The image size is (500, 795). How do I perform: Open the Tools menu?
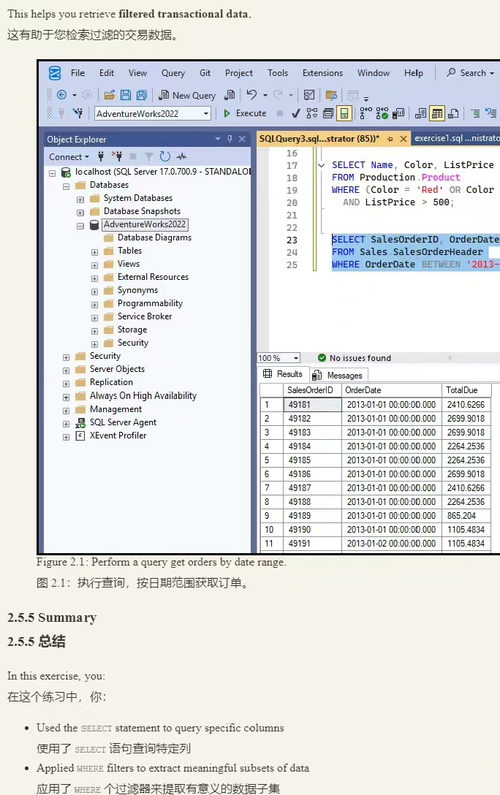coord(278,73)
